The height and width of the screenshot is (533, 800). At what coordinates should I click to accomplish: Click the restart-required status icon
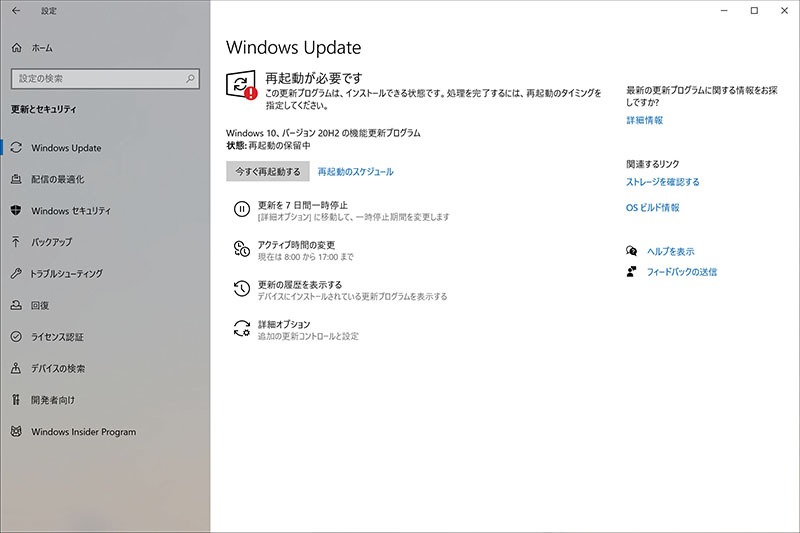pyautogui.click(x=241, y=85)
